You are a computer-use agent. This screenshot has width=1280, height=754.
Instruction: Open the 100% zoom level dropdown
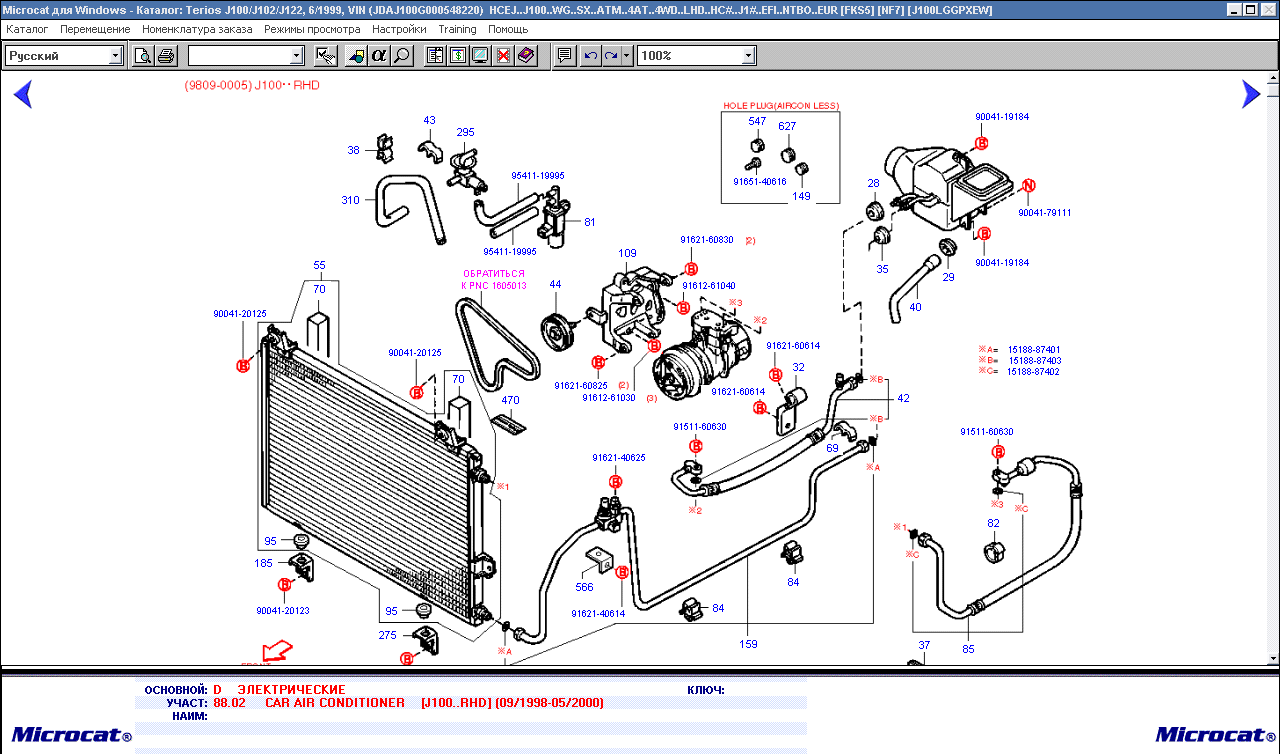[x=748, y=55]
